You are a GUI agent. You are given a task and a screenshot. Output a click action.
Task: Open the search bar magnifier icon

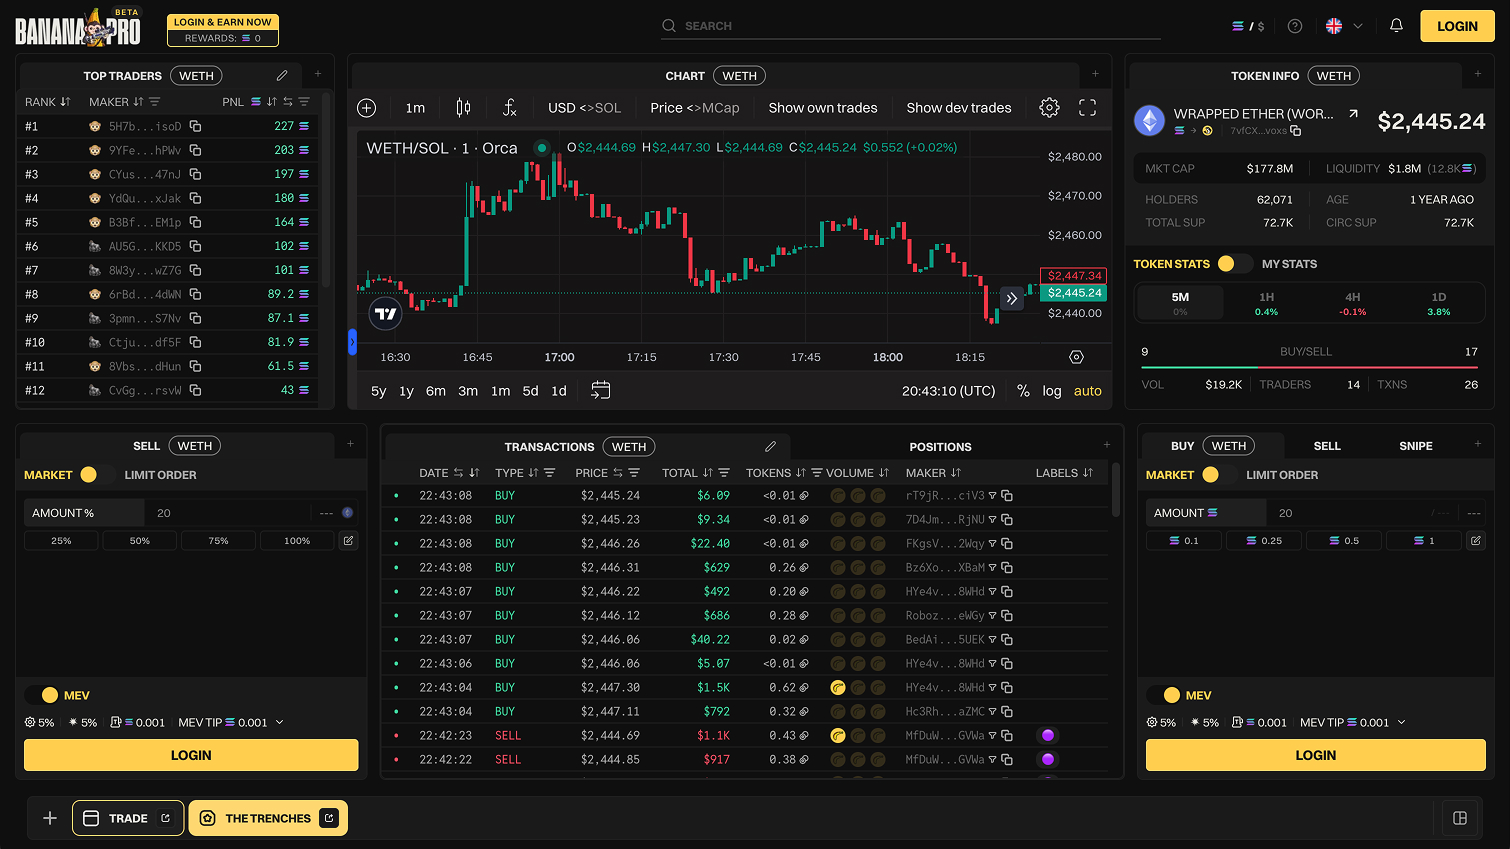click(x=668, y=26)
